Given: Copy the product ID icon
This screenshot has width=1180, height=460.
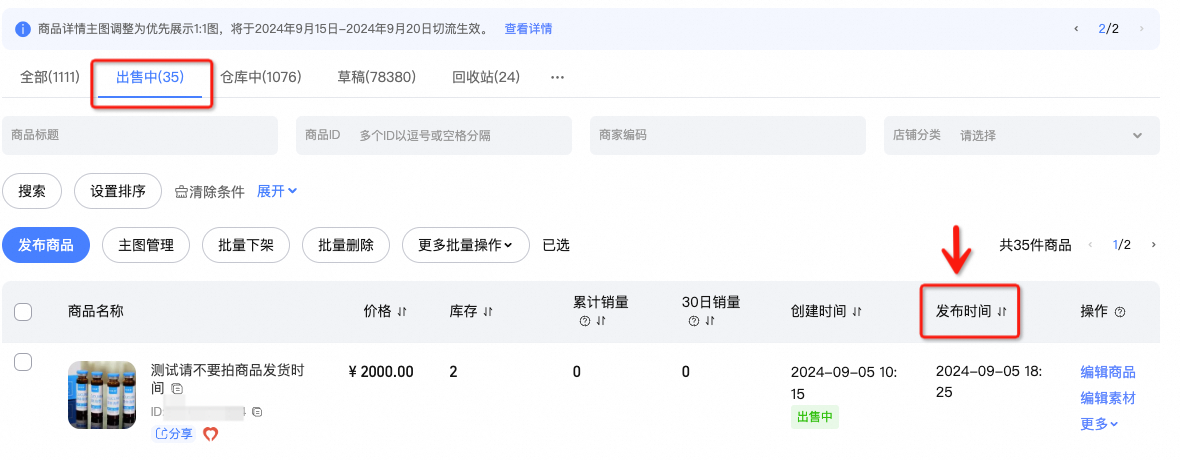Looking at the screenshot, I should pyautogui.click(x=257, y=412).
